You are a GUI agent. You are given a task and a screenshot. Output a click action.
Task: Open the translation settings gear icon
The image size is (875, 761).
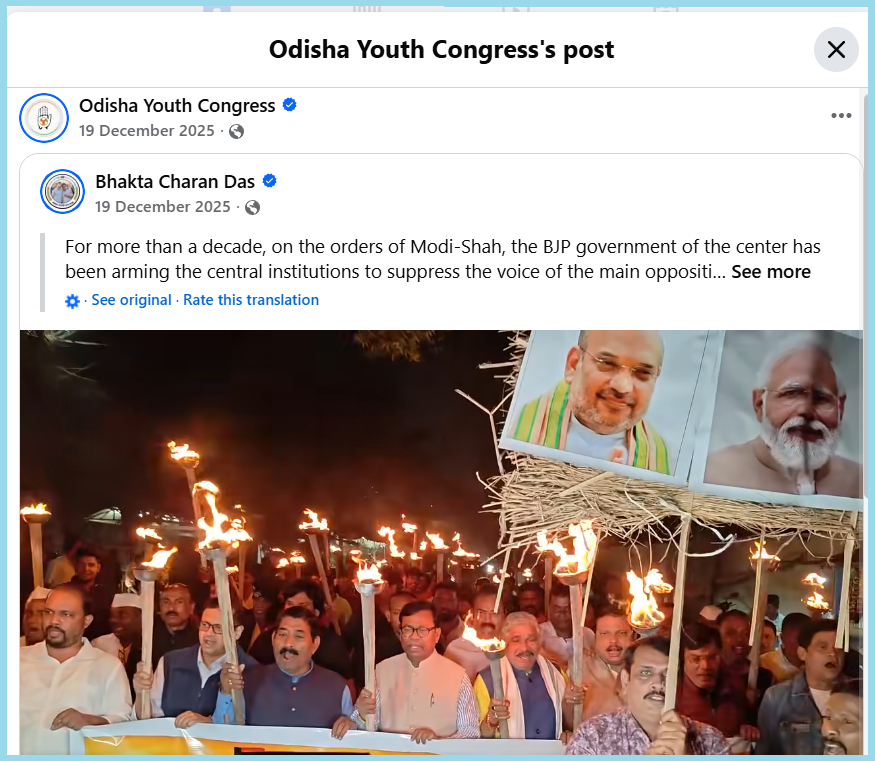pos(73,301)
